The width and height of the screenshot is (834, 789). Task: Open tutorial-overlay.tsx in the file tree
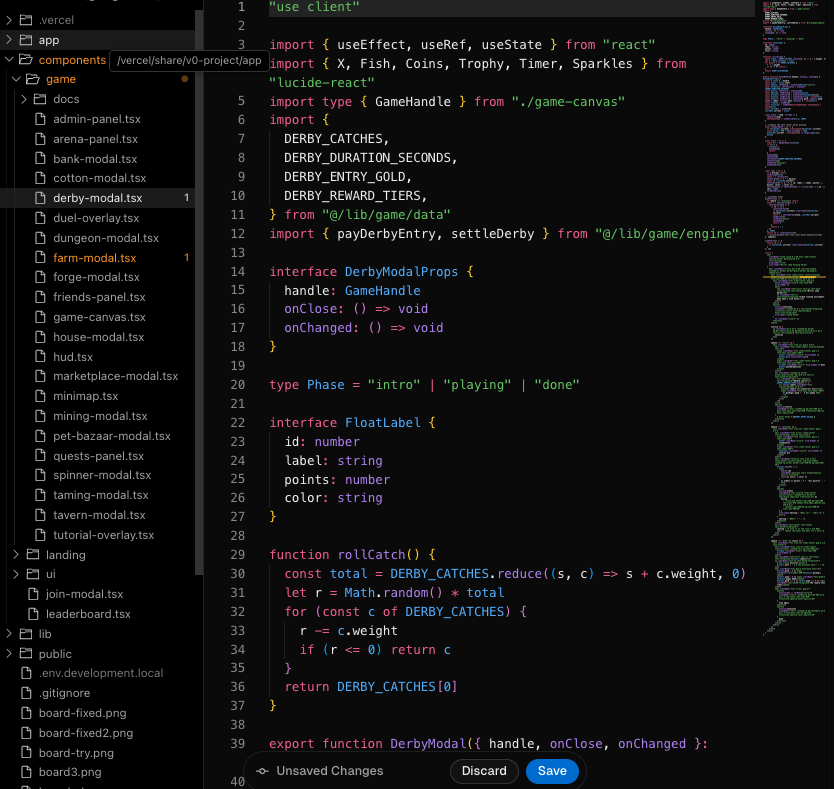tap(103, 535)
